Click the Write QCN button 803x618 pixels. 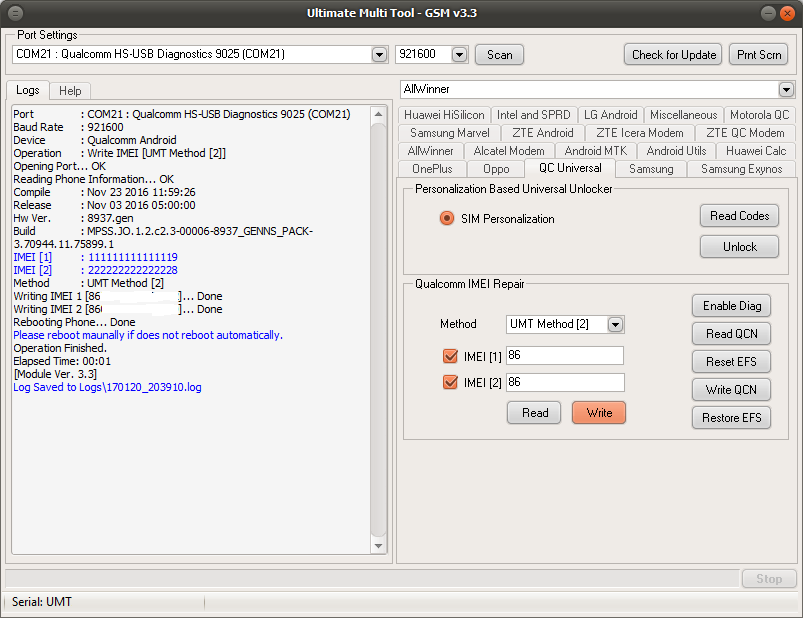pos(731,390)
